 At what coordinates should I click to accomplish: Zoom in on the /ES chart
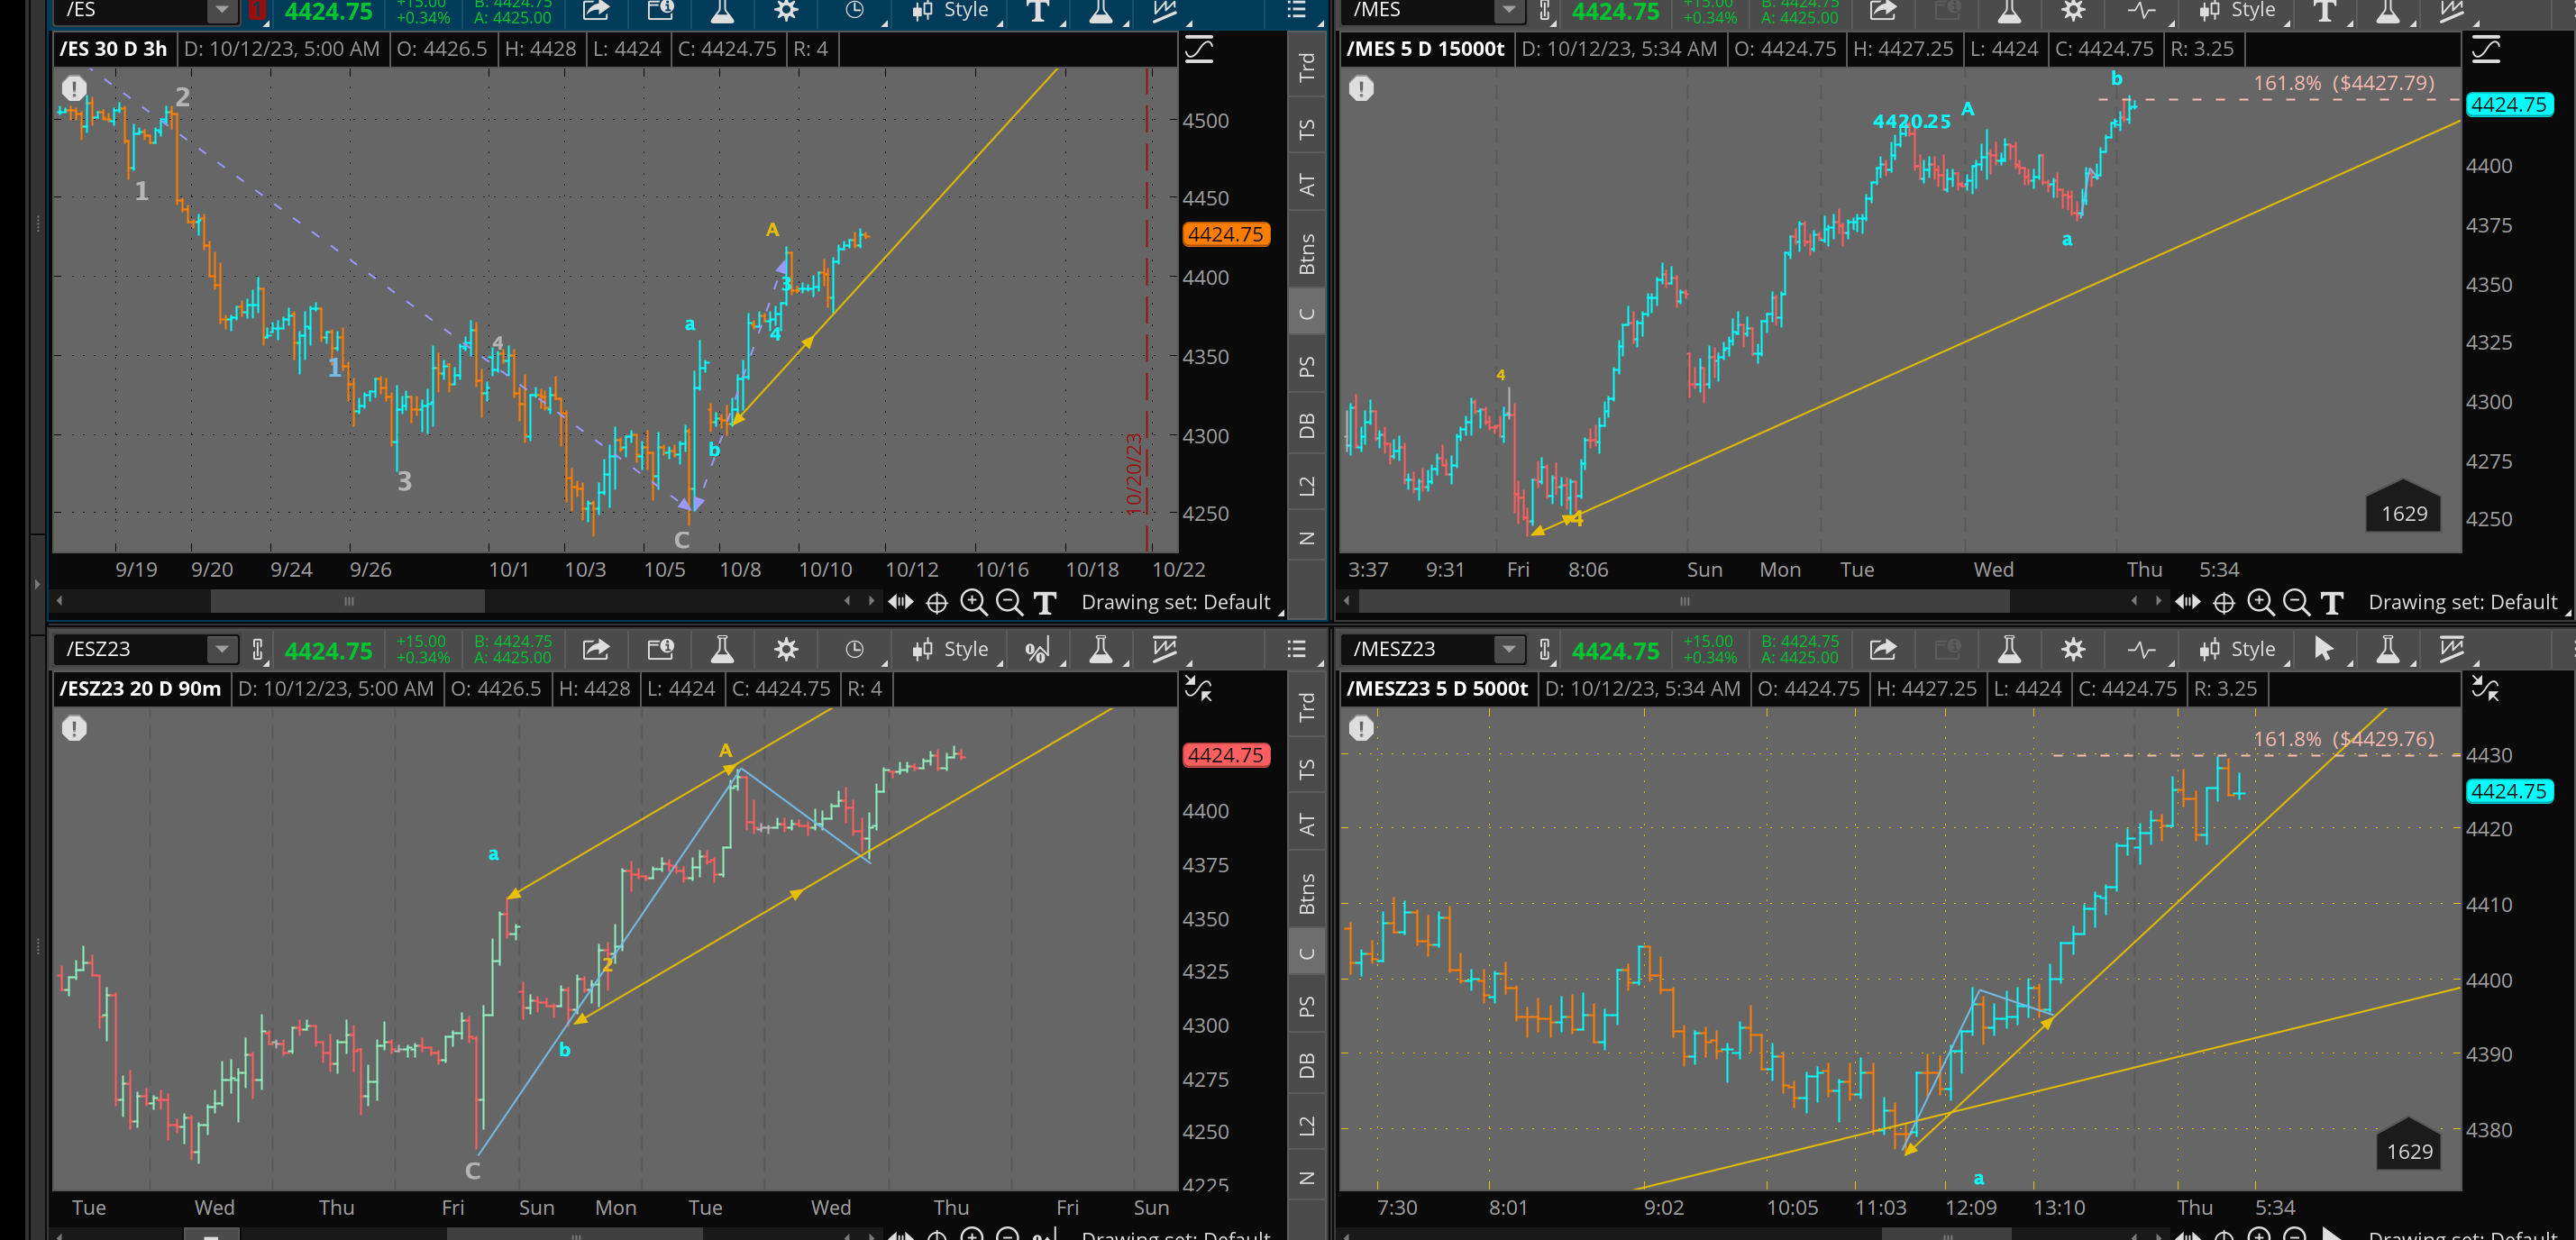tap(973, 602)
